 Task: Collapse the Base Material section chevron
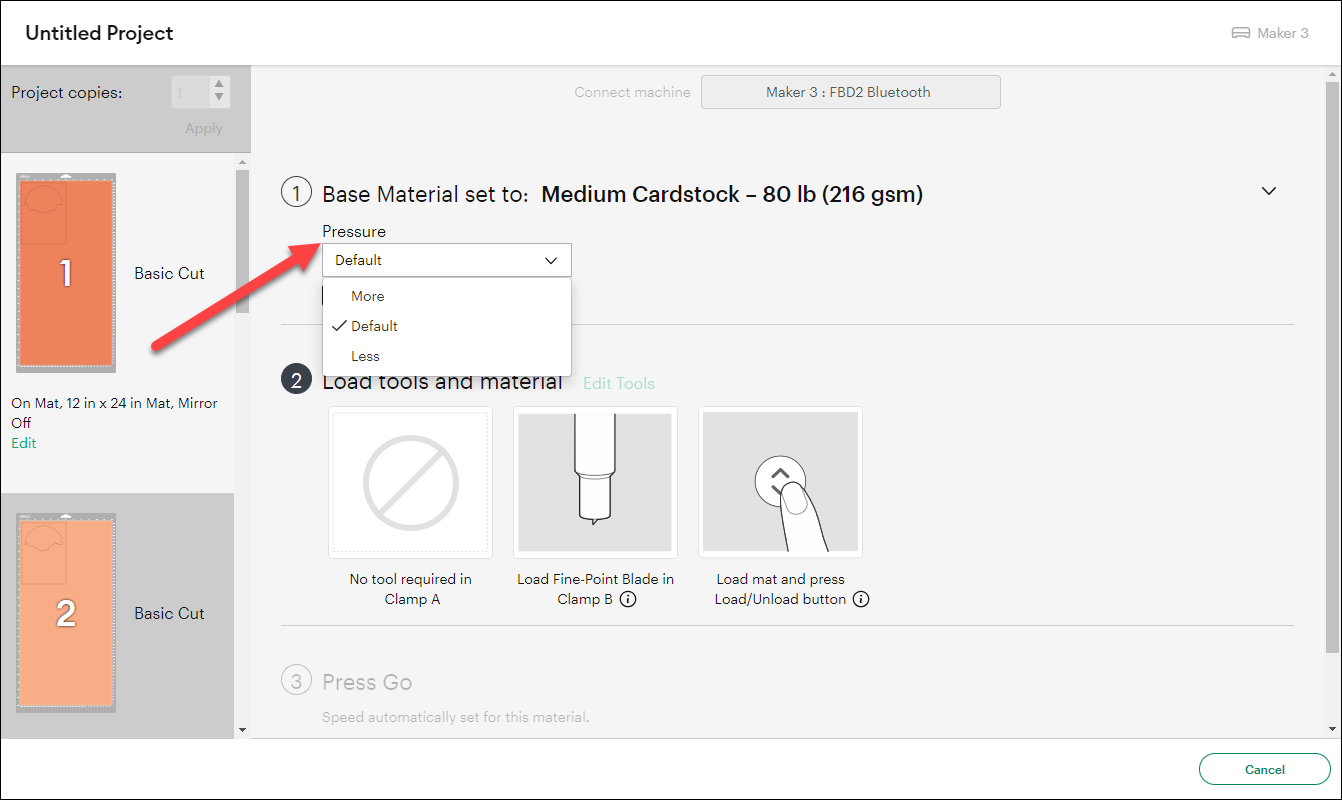[1269, 191]
